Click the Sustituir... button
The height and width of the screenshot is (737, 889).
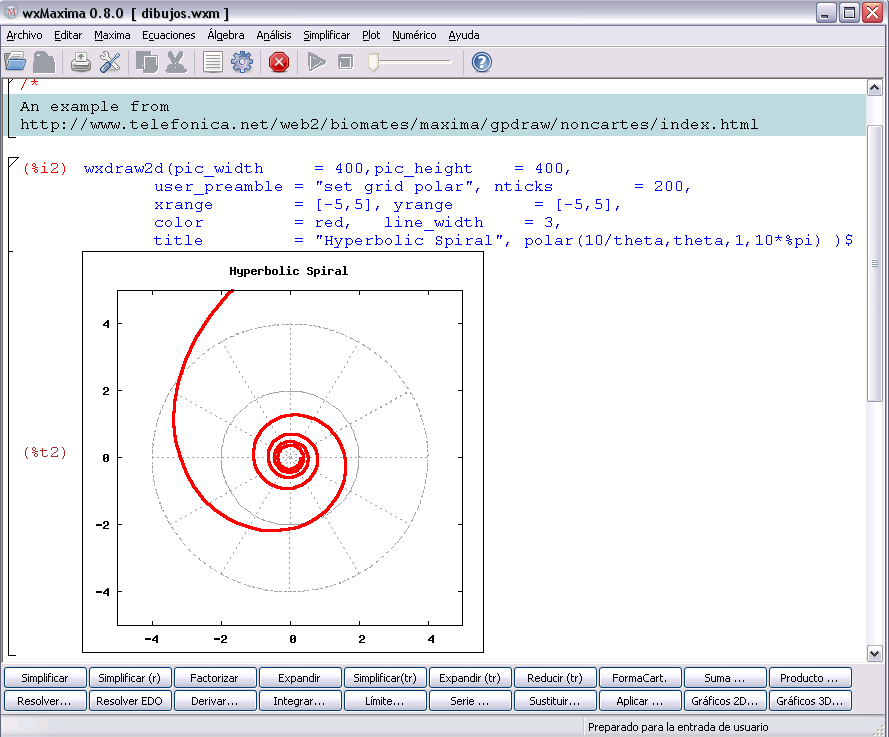555,701
